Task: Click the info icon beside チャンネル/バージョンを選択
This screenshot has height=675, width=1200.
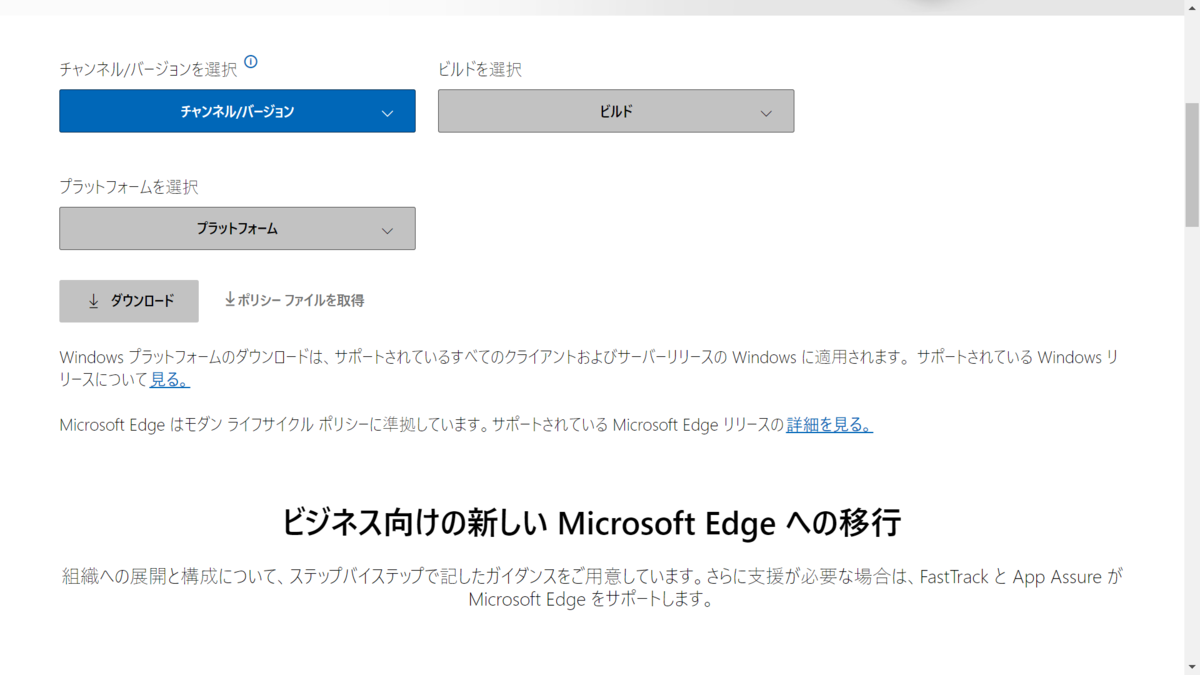Action: coord(251,62)
